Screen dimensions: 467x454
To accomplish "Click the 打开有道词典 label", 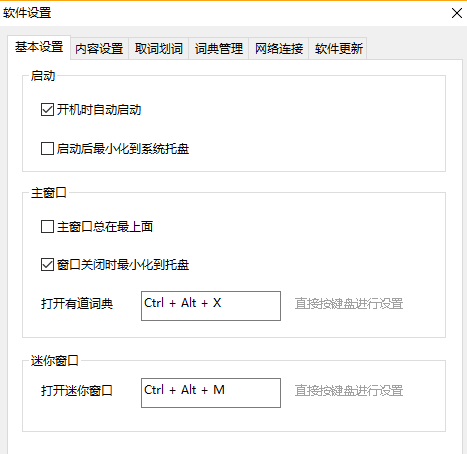I will 77,304.
